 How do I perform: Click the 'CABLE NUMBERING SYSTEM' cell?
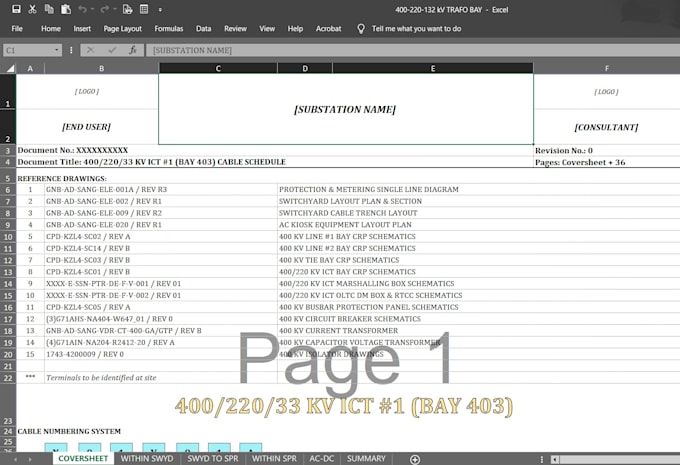pyautogui.click(x=69, y=431)
